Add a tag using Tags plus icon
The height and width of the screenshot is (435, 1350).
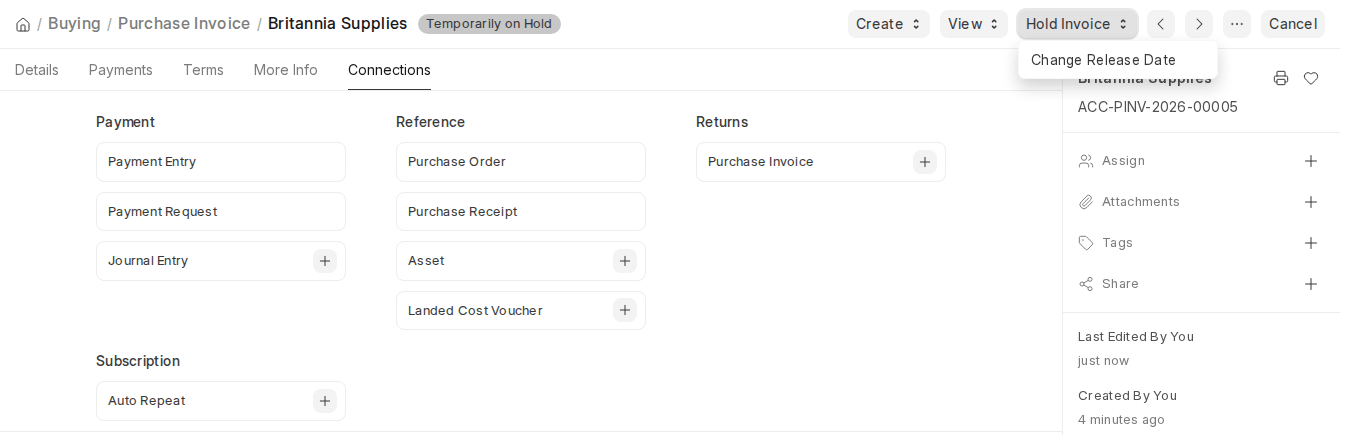[x=1311, y=243]
